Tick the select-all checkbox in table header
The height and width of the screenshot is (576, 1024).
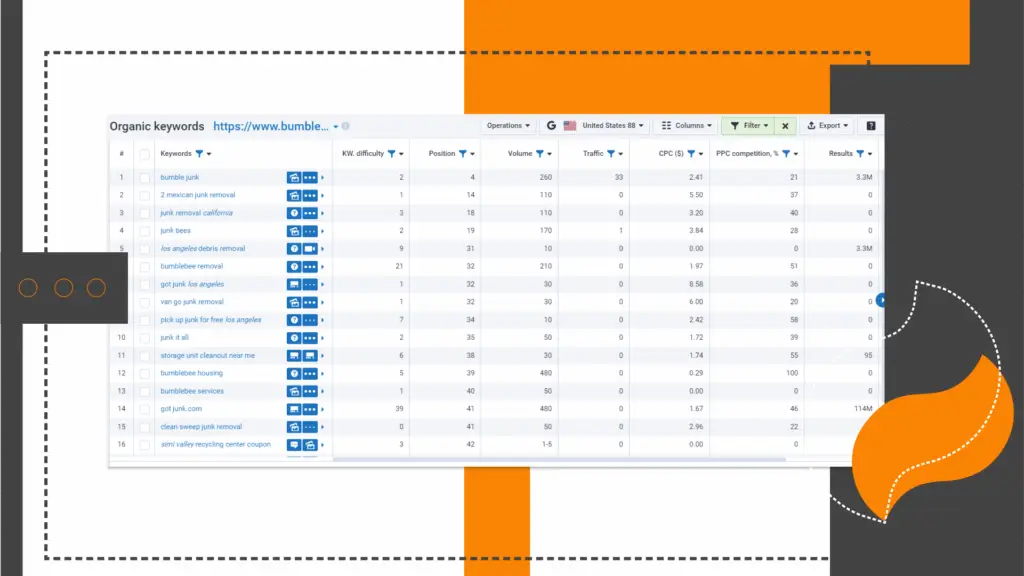point(145,154)
